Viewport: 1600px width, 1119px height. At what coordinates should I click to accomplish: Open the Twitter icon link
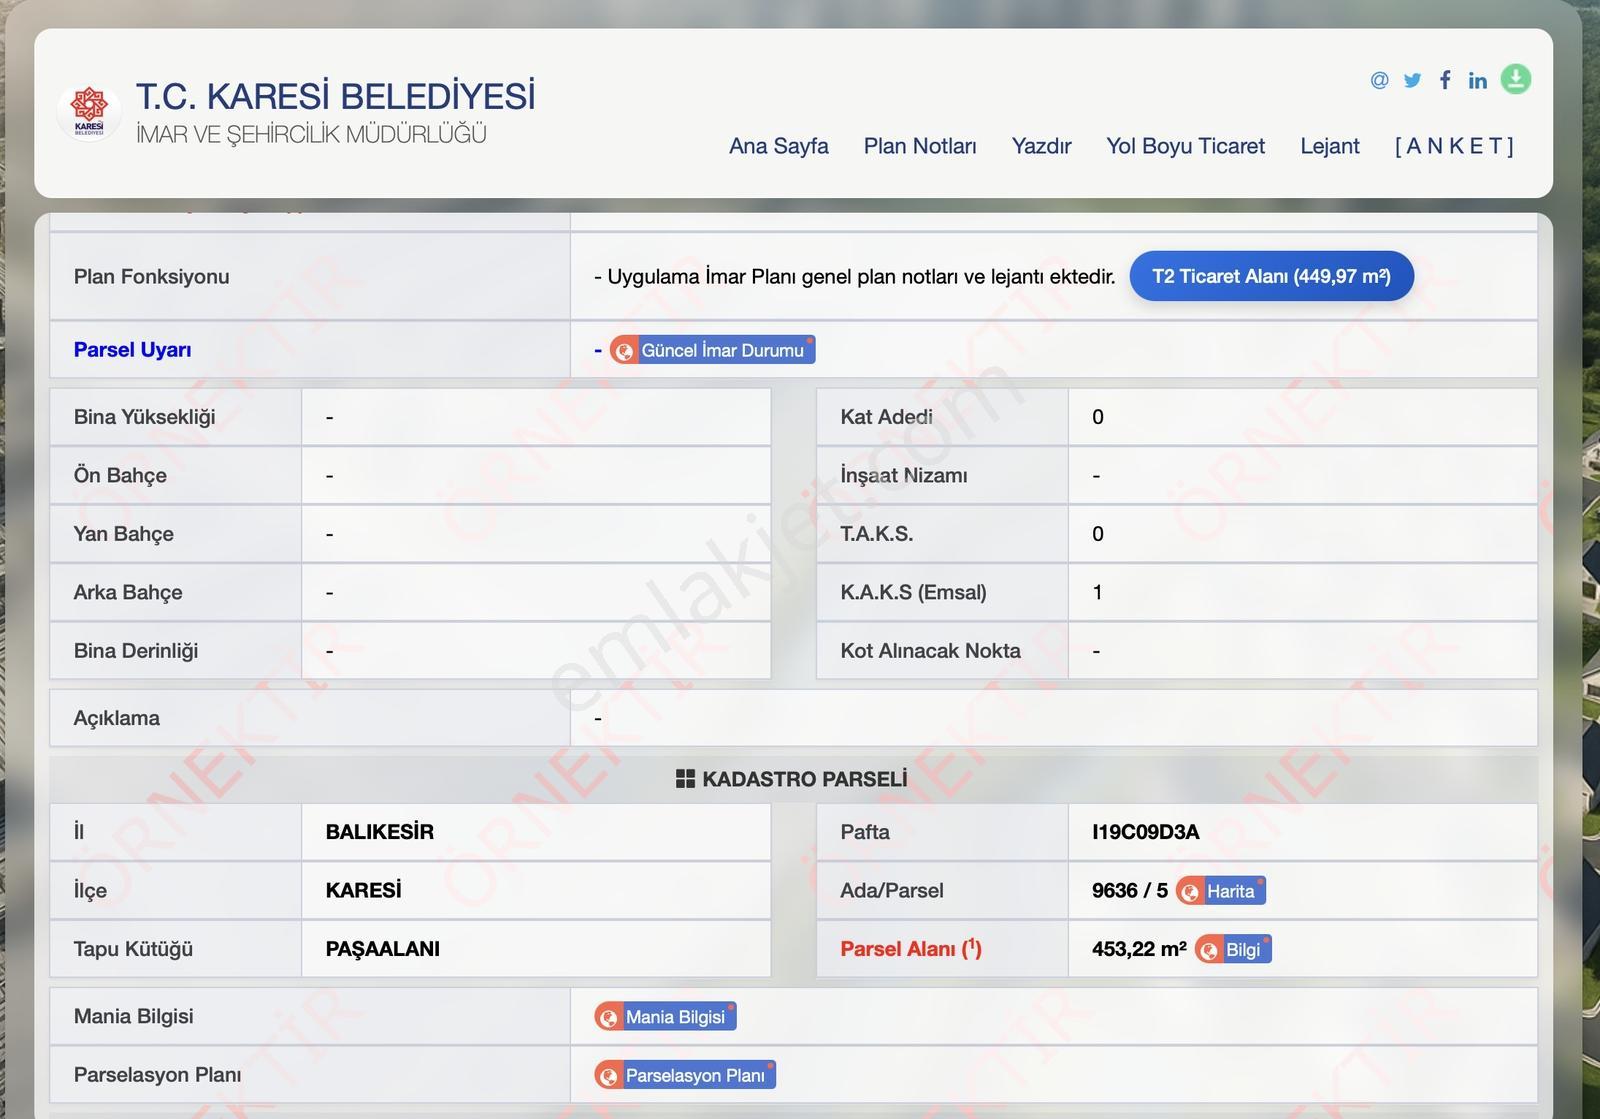[1412, 80]
